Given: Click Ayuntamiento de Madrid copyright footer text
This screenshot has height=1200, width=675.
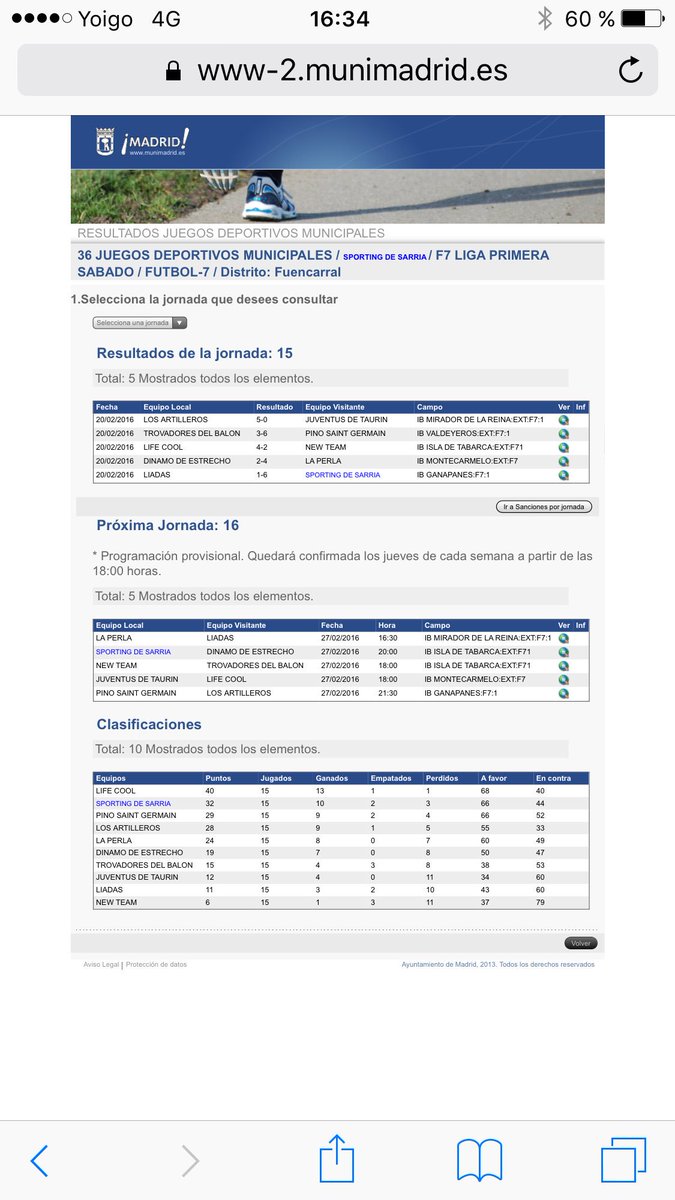Looking at the screenshot, I should pyautogui.click(x=498, y=965).
